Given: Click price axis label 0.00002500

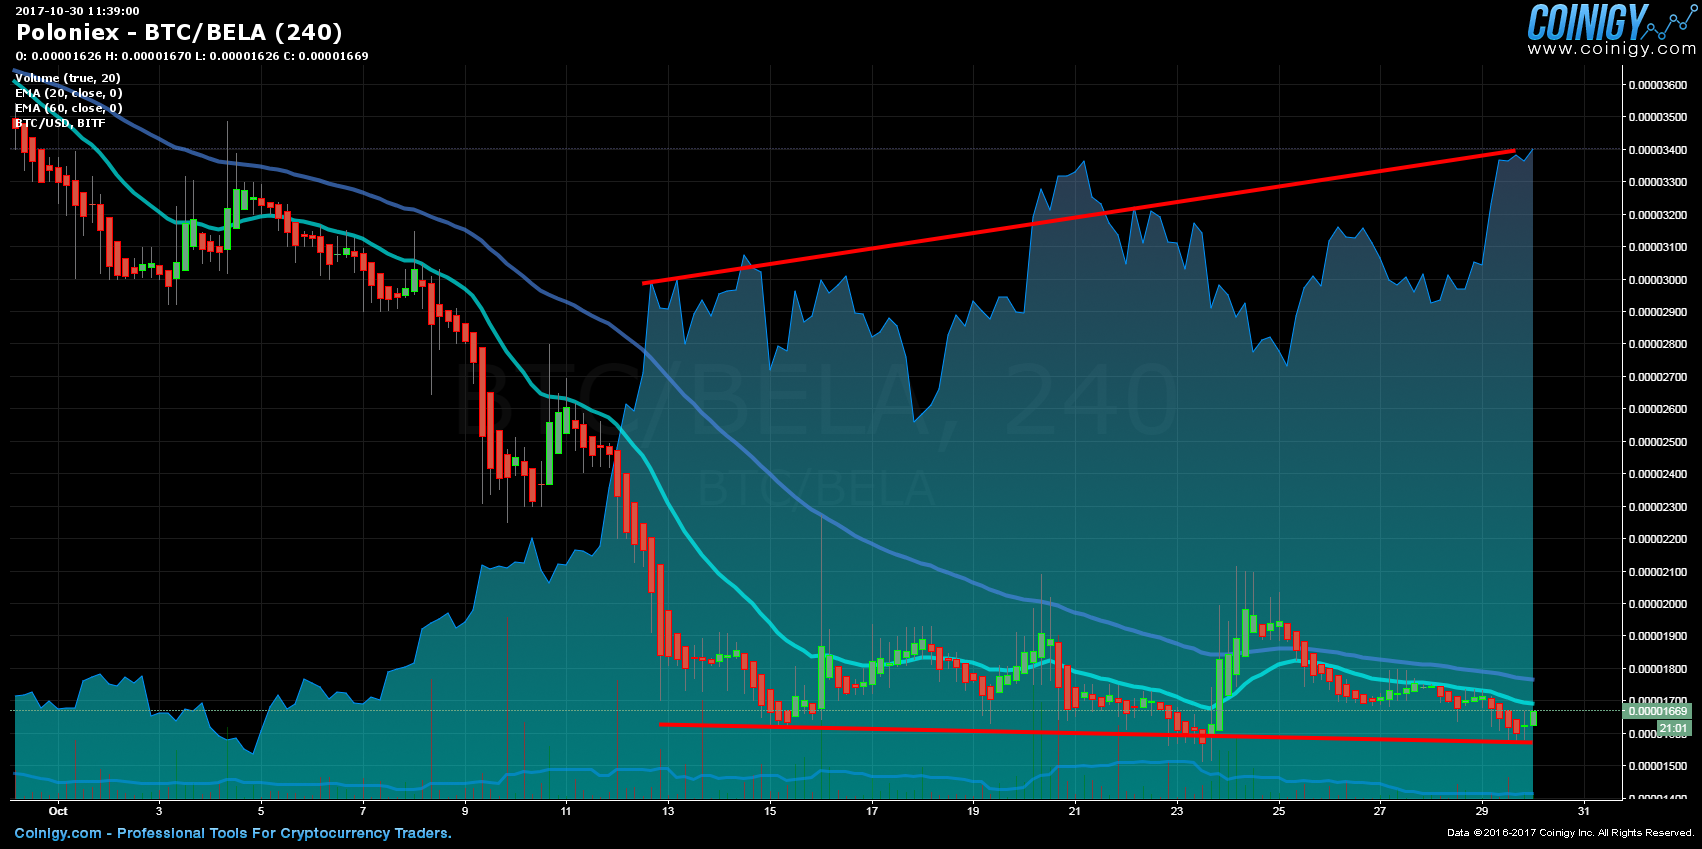Looking at the screenshot, I should [x=1658, y=442].
